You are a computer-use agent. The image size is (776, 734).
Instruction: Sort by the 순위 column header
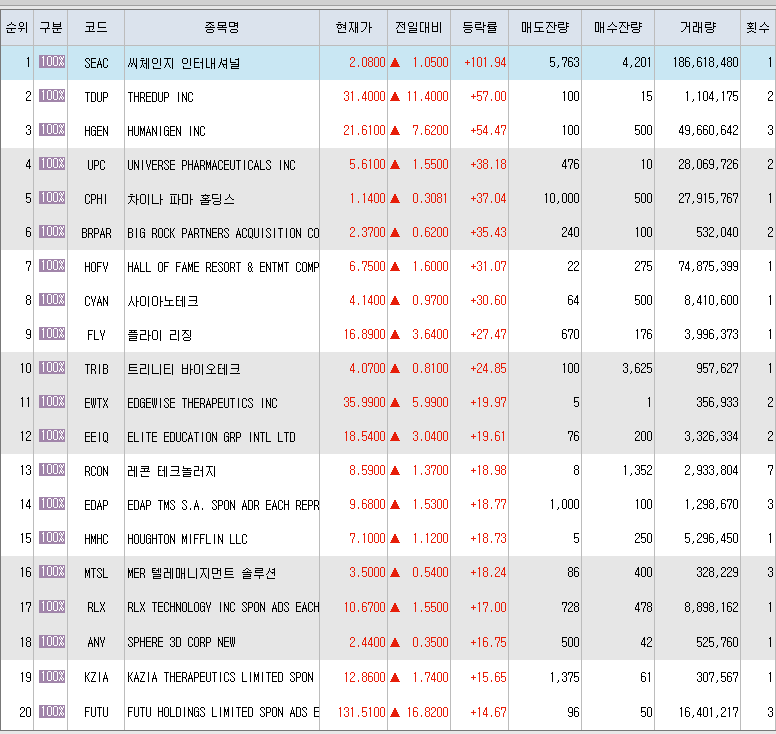17,27
